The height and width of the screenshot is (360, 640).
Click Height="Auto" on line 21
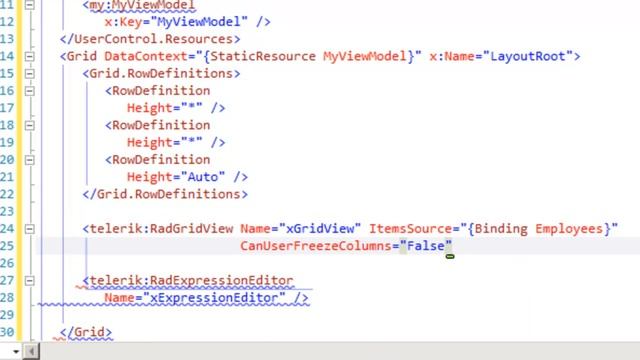point(176,177)
